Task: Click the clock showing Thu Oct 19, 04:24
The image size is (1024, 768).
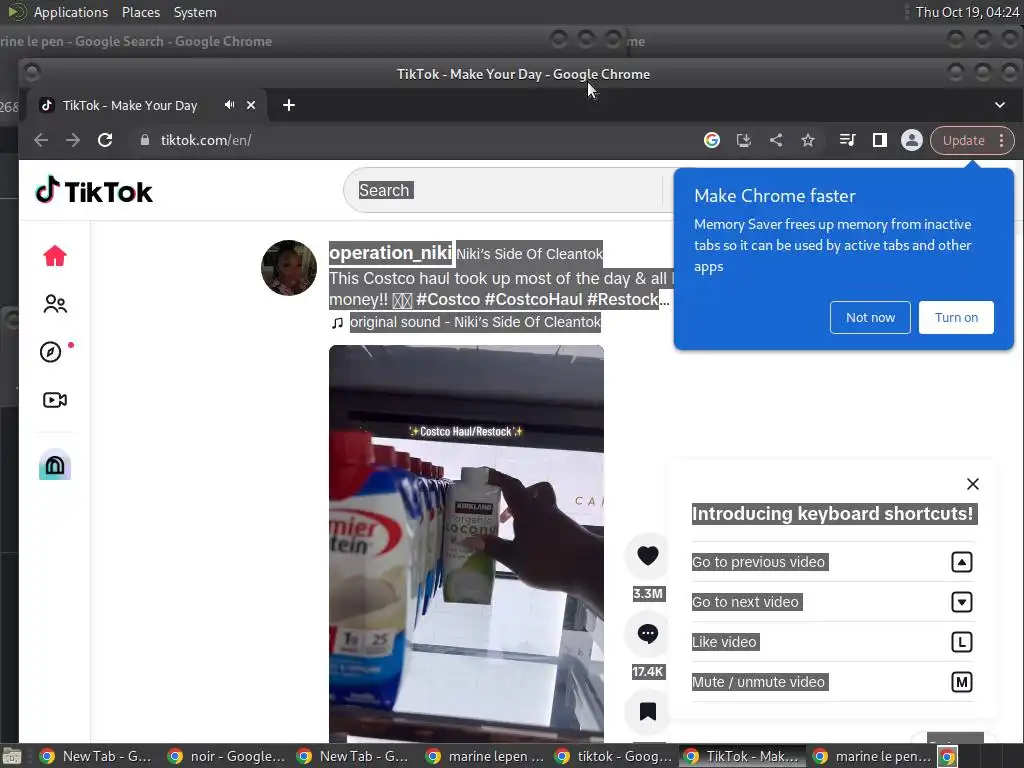Action: [967, 12]
